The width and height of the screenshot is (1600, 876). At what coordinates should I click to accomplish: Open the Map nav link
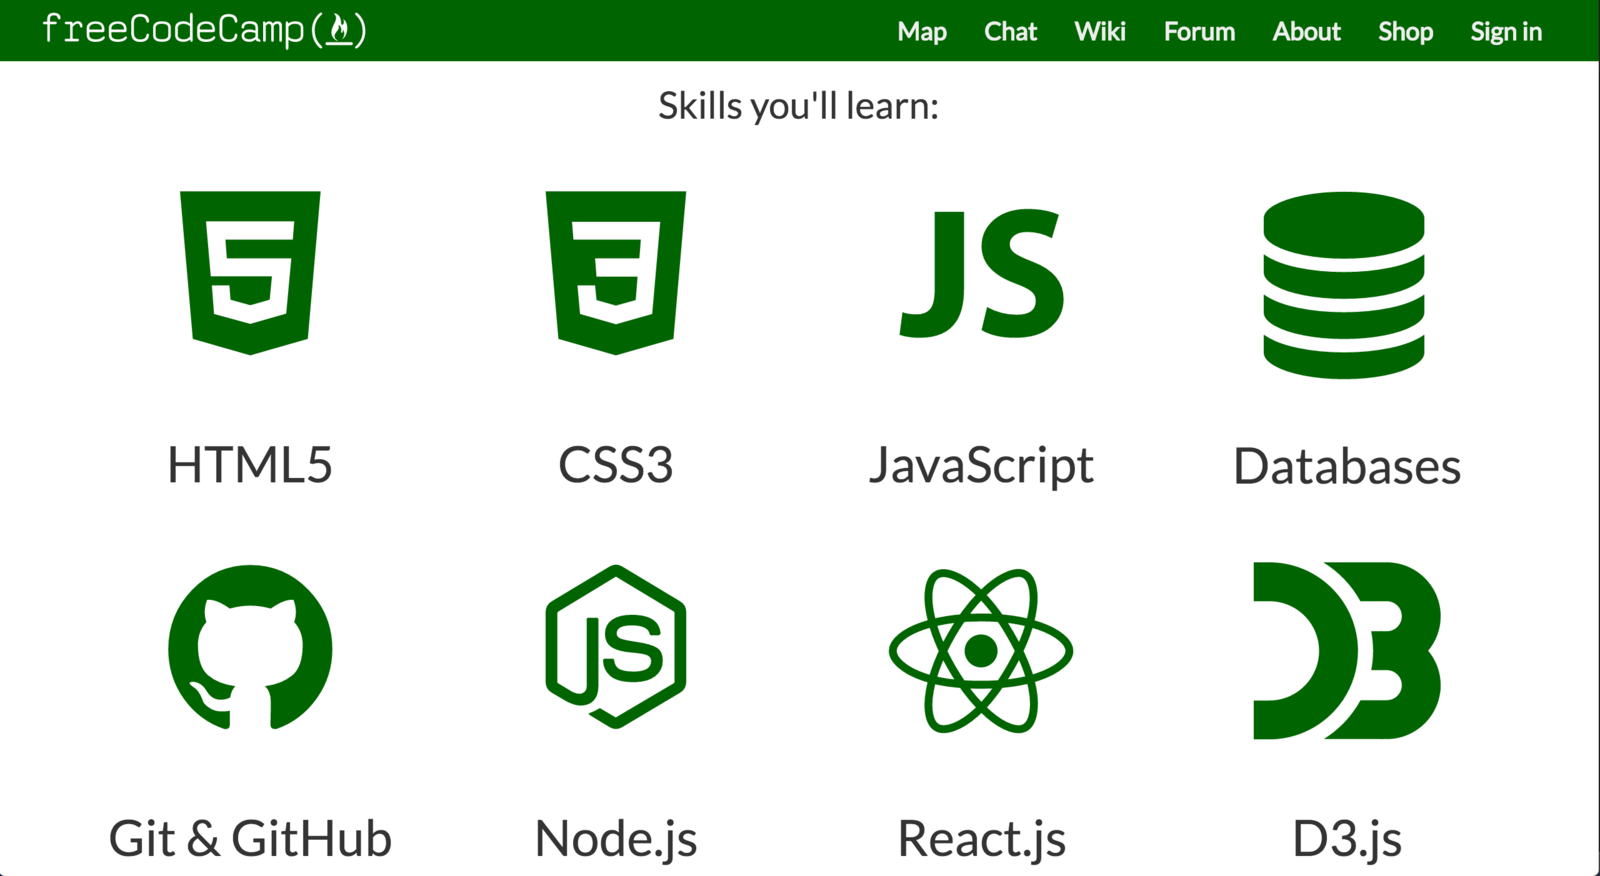click(922, 32)
